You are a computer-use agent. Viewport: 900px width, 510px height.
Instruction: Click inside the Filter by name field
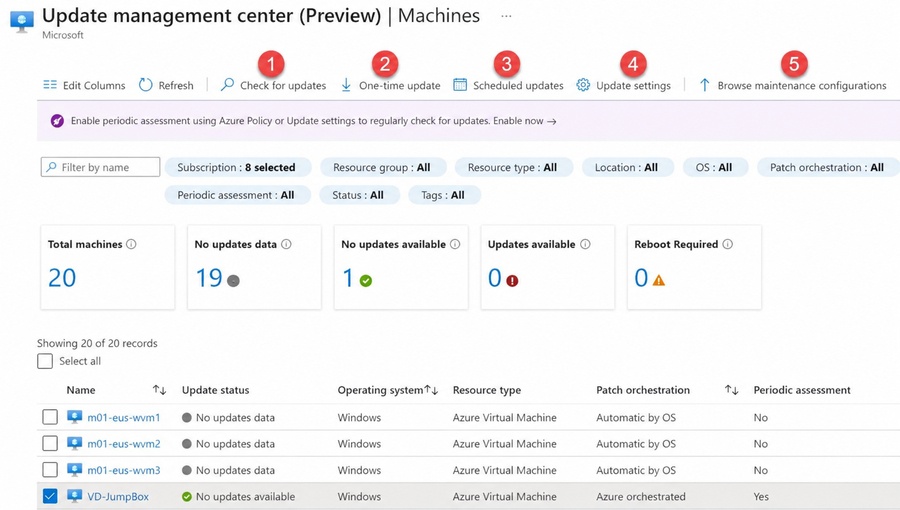click(x=100, y=167)
